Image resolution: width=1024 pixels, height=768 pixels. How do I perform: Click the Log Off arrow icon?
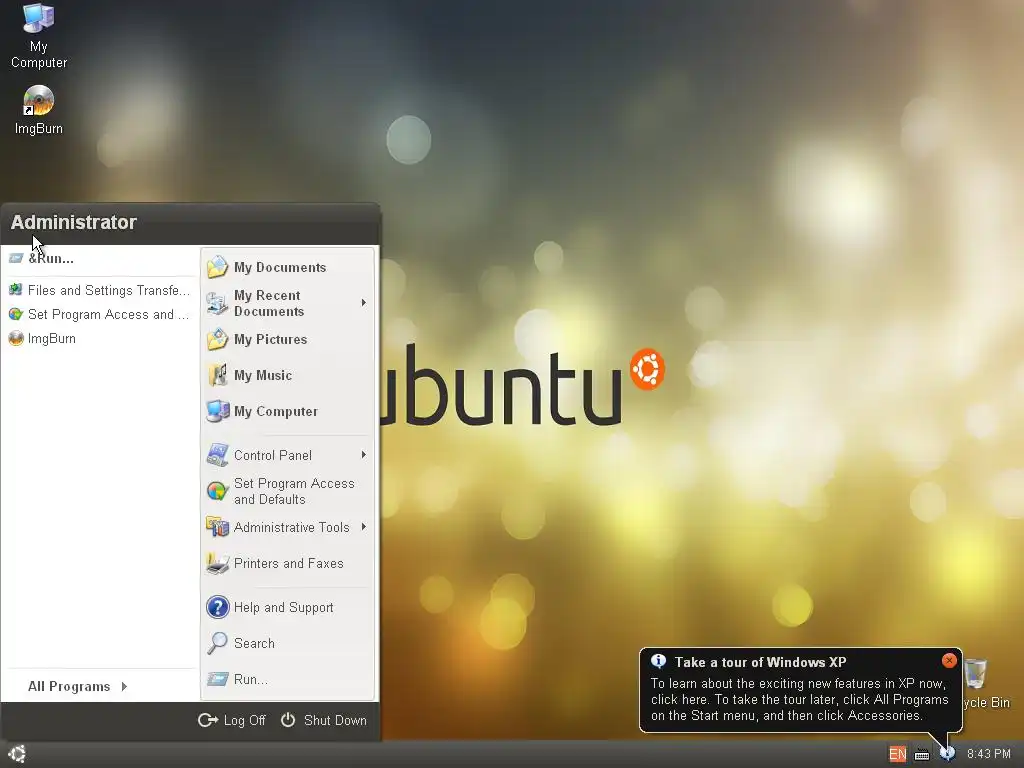pos(208,720)
